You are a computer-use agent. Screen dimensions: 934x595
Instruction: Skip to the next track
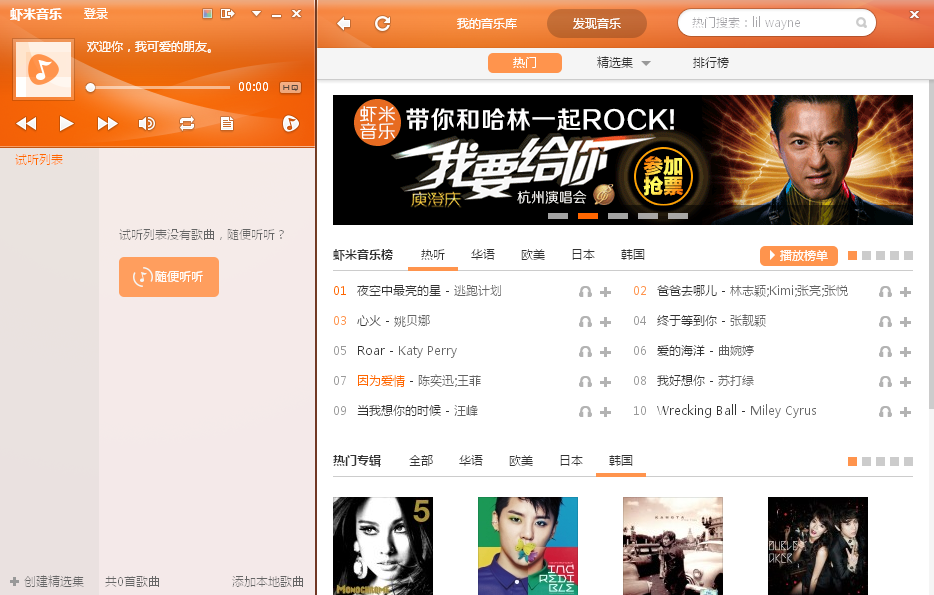[107, 124]
